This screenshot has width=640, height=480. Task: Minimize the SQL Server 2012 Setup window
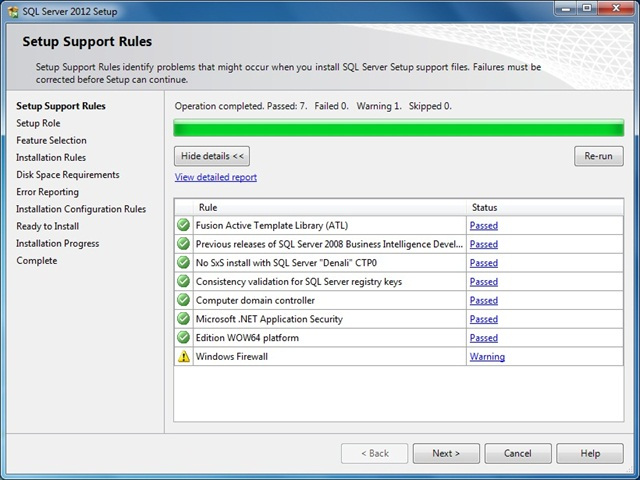click(567, 8)
